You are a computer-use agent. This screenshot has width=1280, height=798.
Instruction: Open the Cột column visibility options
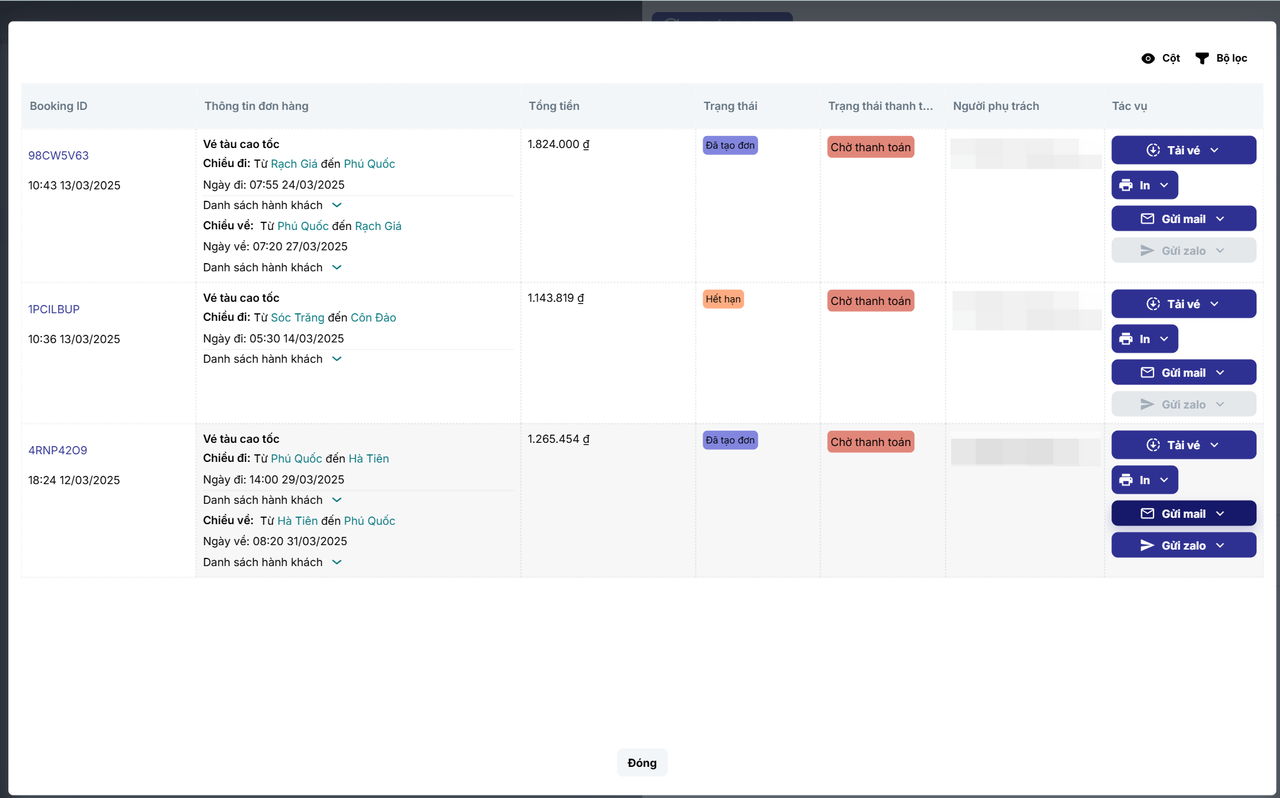(x=1160, y=58)
